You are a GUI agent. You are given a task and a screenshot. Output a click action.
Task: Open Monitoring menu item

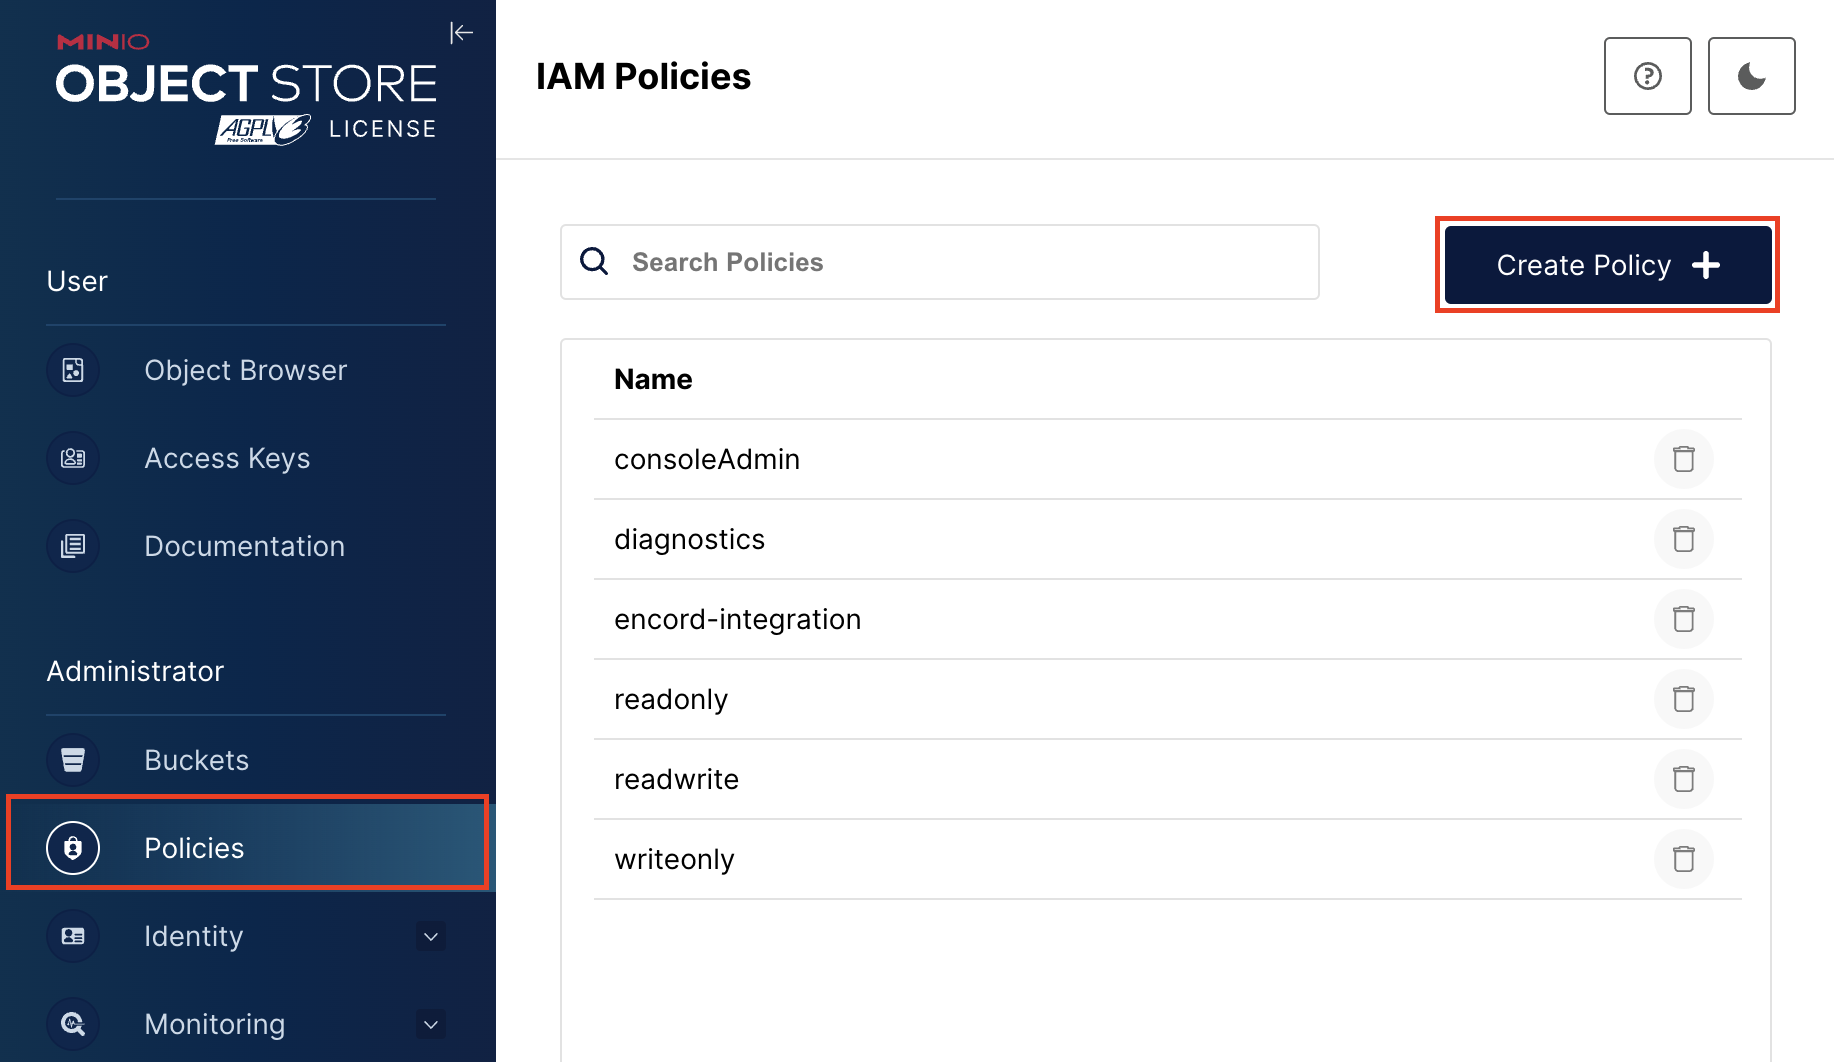tap(246, 1024)
